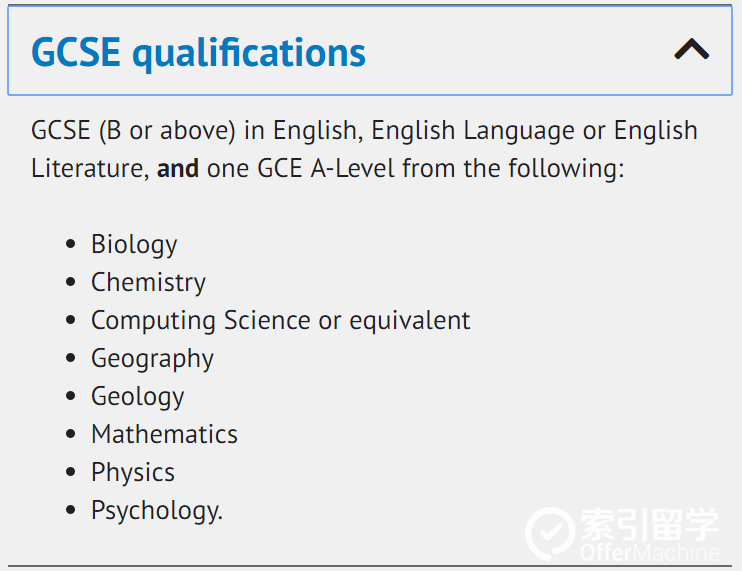Click the GCSE qualifications heading text

click(x=198, y=53)
